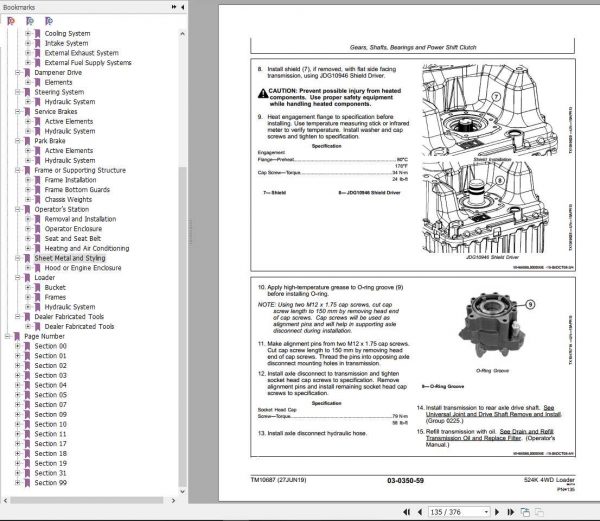The image size is (600, 521).
Task: Open Section 01 bookmark
Action: click(x=51, y=356)
